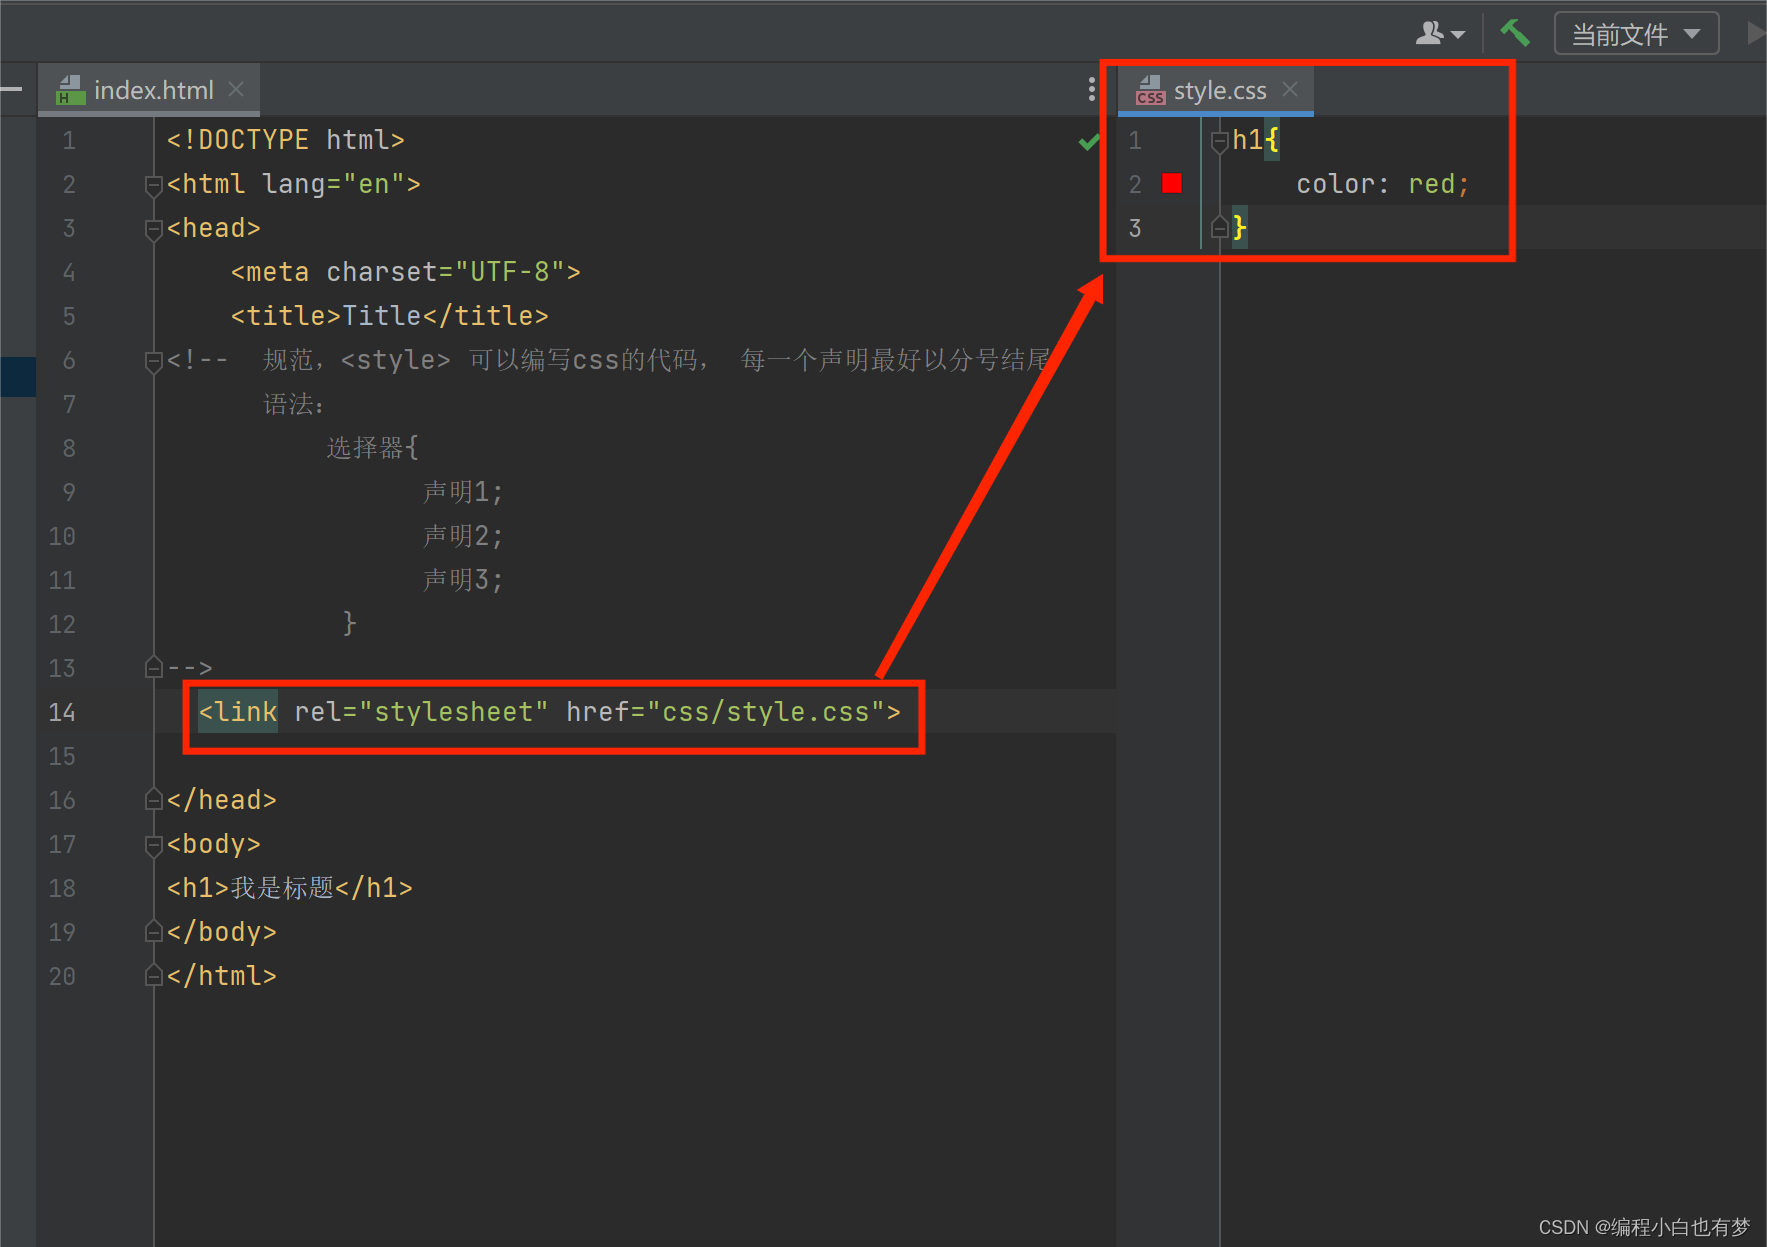Screen dimensions: 1767x1247
Task: Open the editor tab overflow three-dot menu
Action: pyautogui.click(x=1091, y=89)
